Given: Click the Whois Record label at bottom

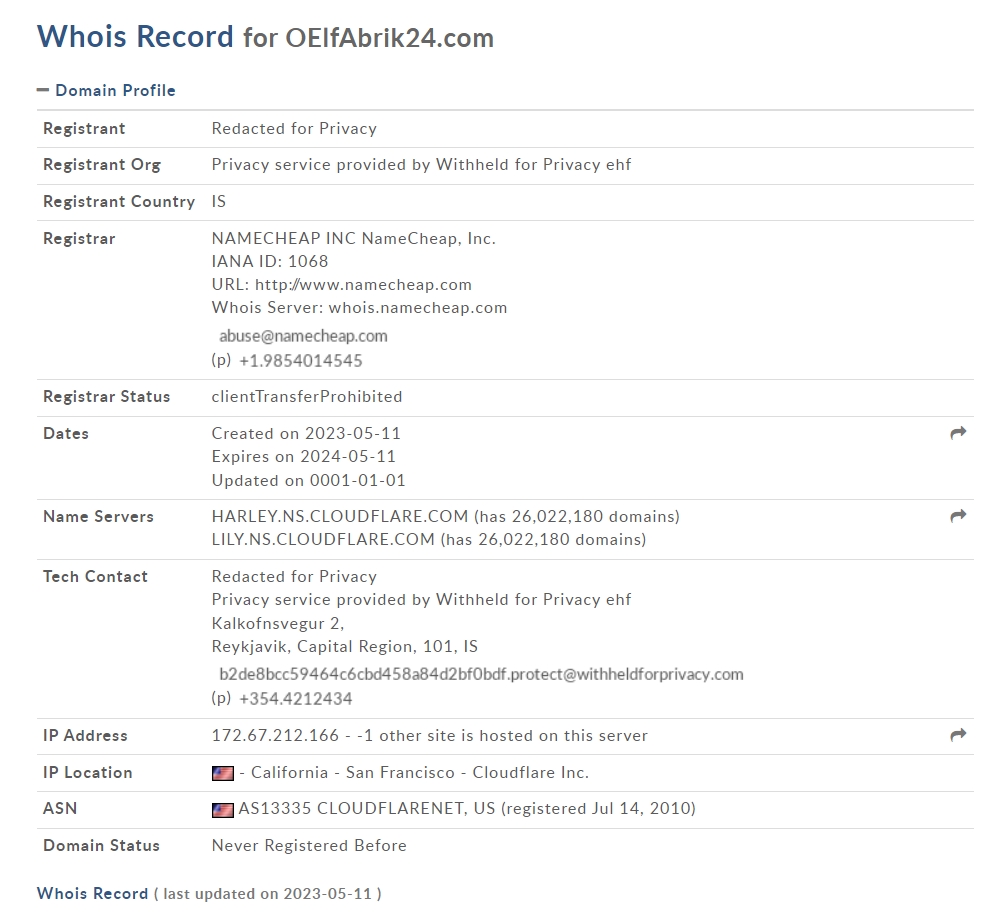Looking at the screenshot, I should point(92,894).
